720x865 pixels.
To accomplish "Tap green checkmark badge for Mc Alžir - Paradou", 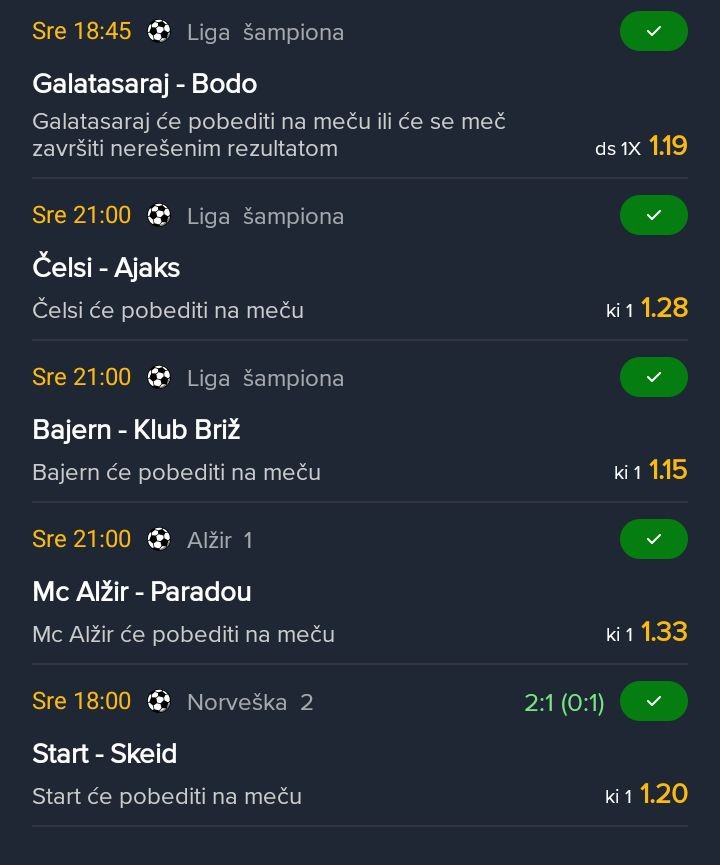I will [653, 539].
